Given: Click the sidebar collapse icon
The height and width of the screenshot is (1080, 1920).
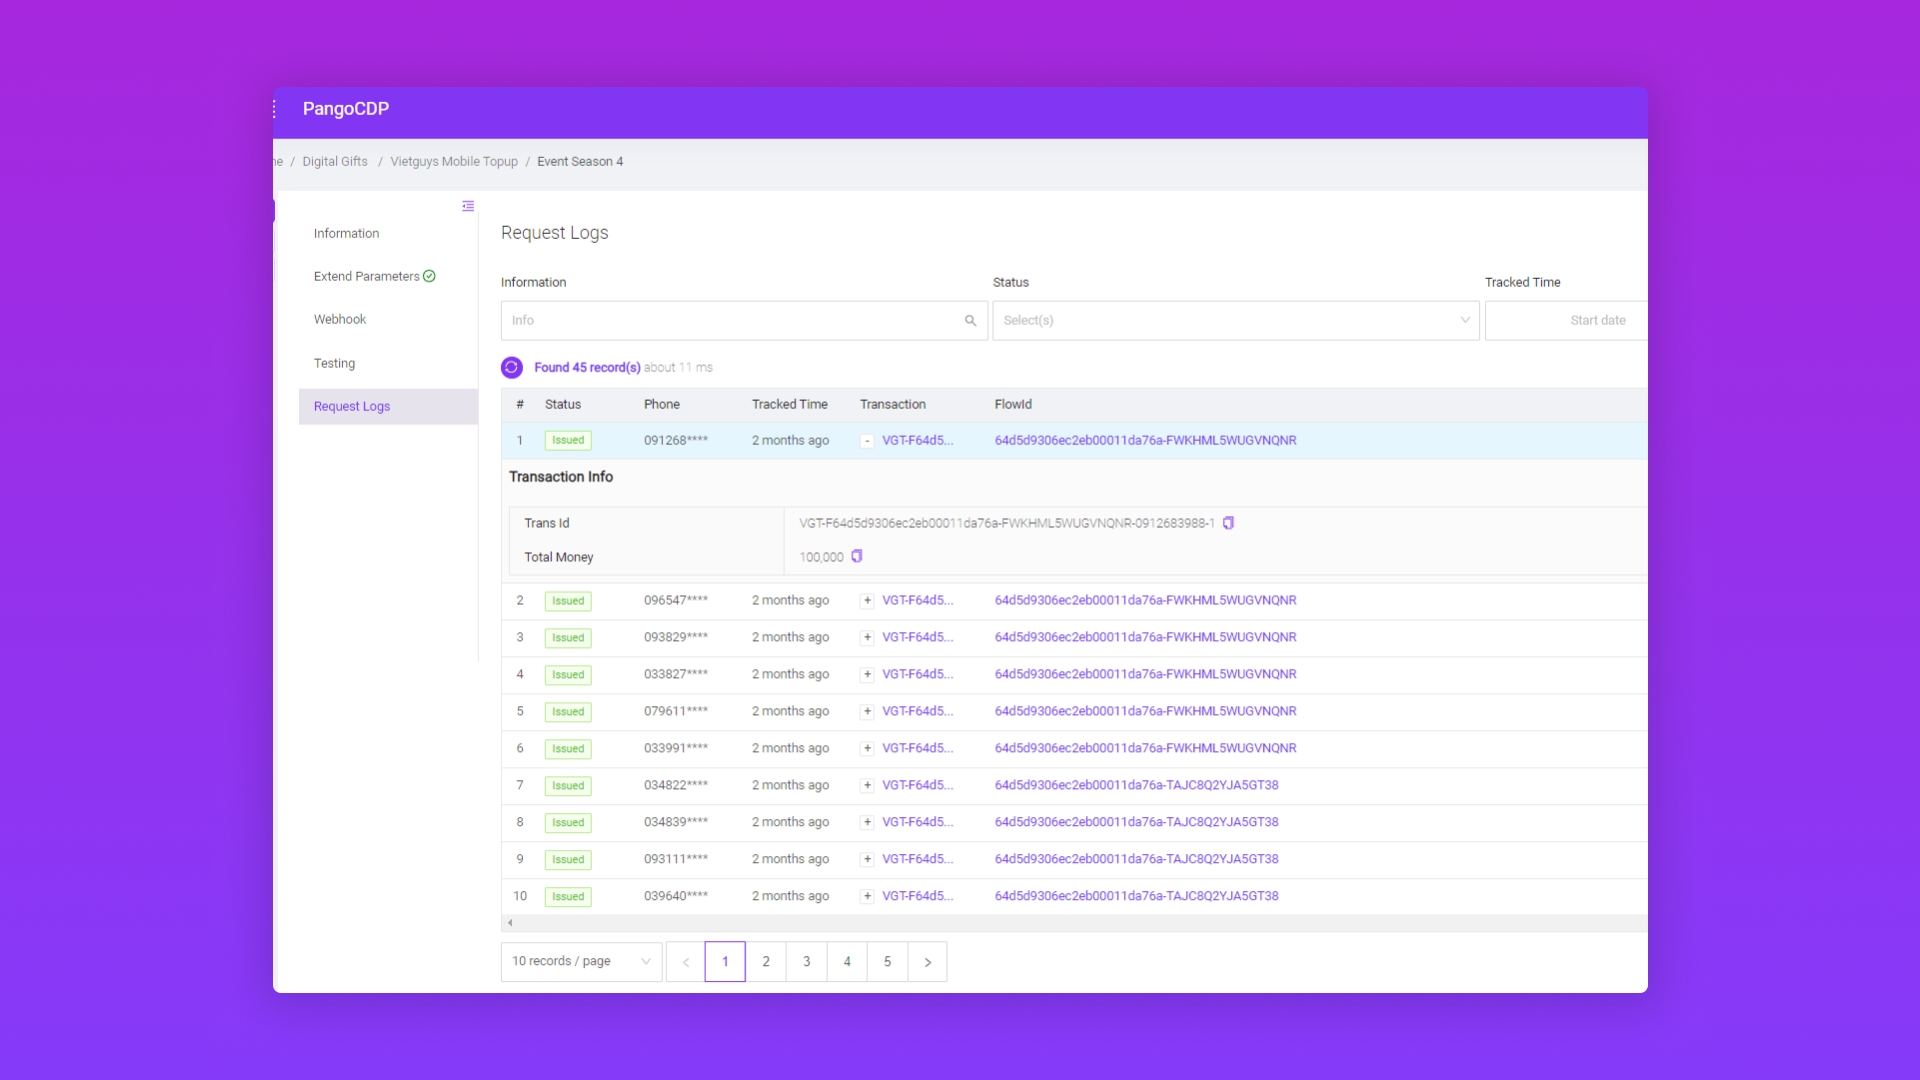Looking at the screenshot, I should [x=468, y=206].
